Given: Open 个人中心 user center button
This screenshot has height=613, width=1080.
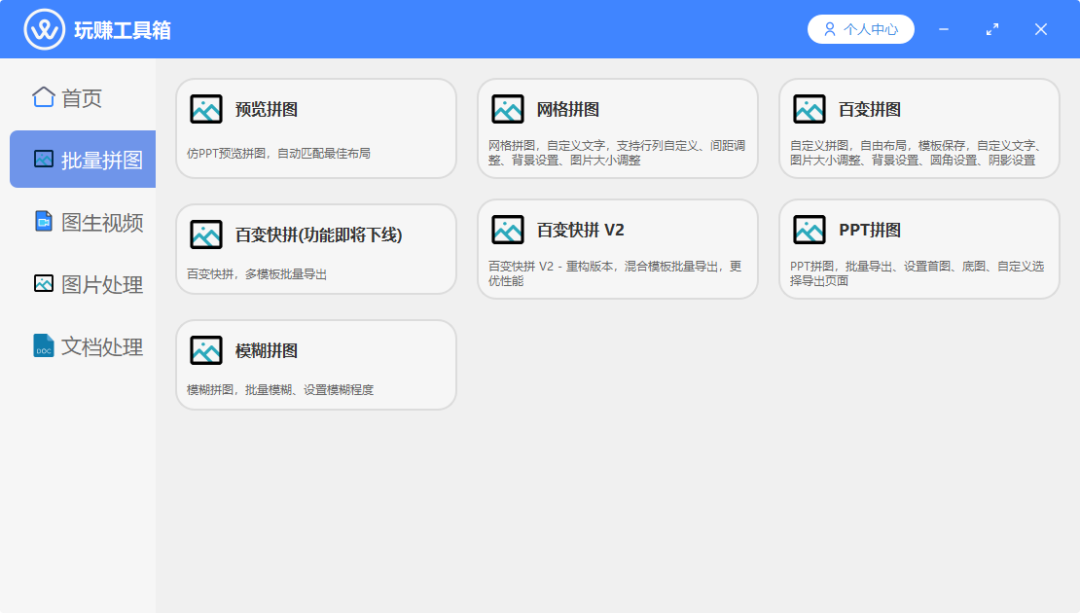Looking at the screenshot, I should (860, 29).
